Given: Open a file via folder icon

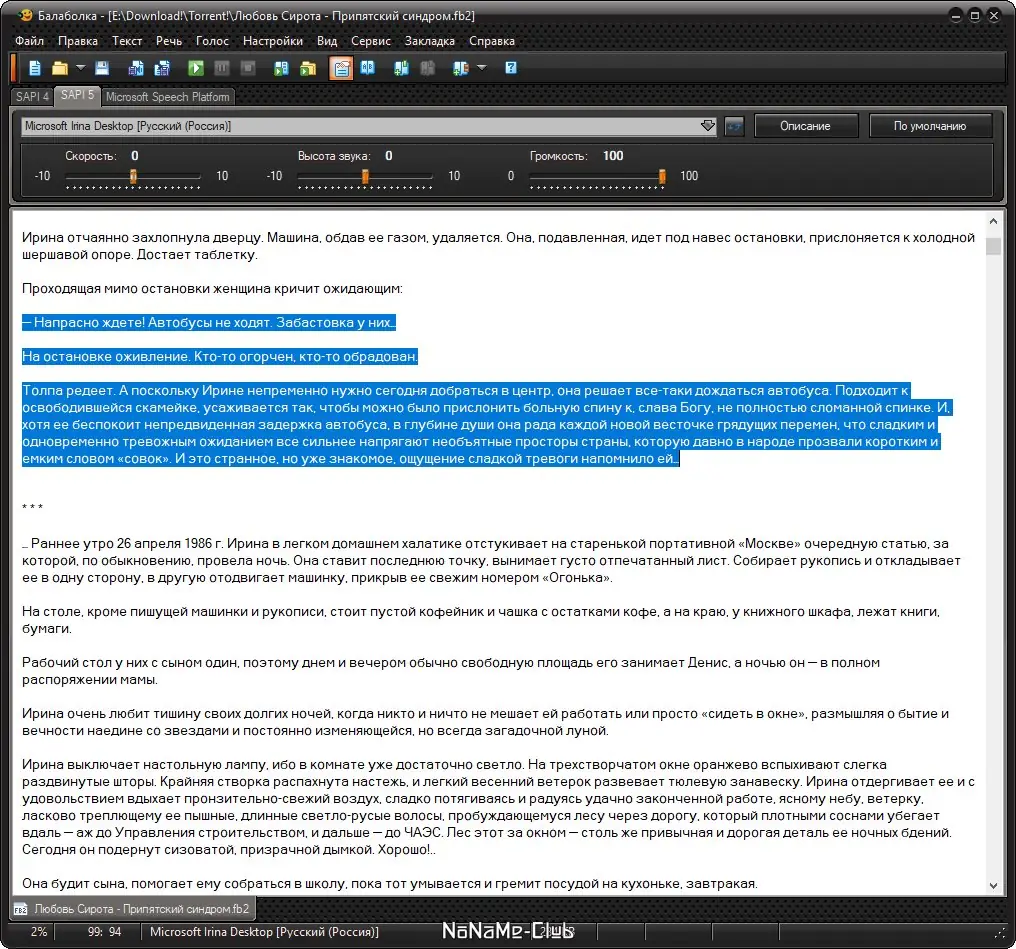Looking at the screenshot, I should [x=60, y=68].
